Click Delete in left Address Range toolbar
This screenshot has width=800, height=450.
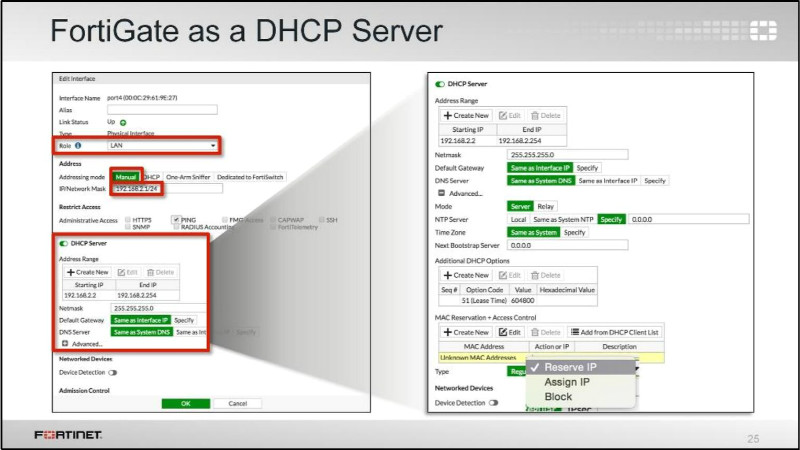click(161, 272)
